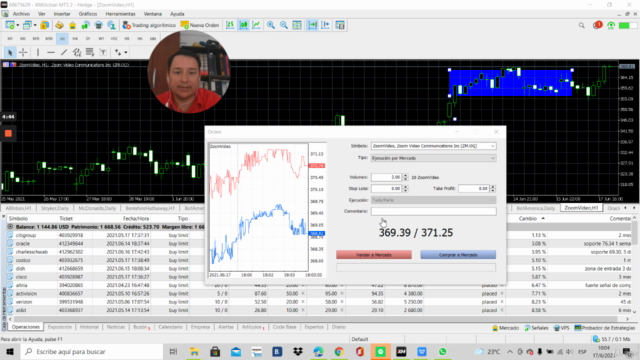
Task: Select the crosshair tool
Action: coord(23,52)
